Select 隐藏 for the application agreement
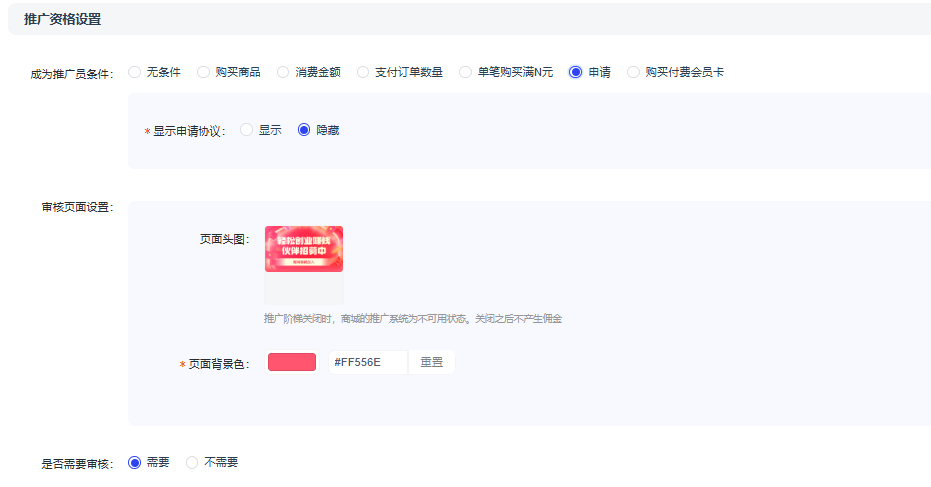 304,130
